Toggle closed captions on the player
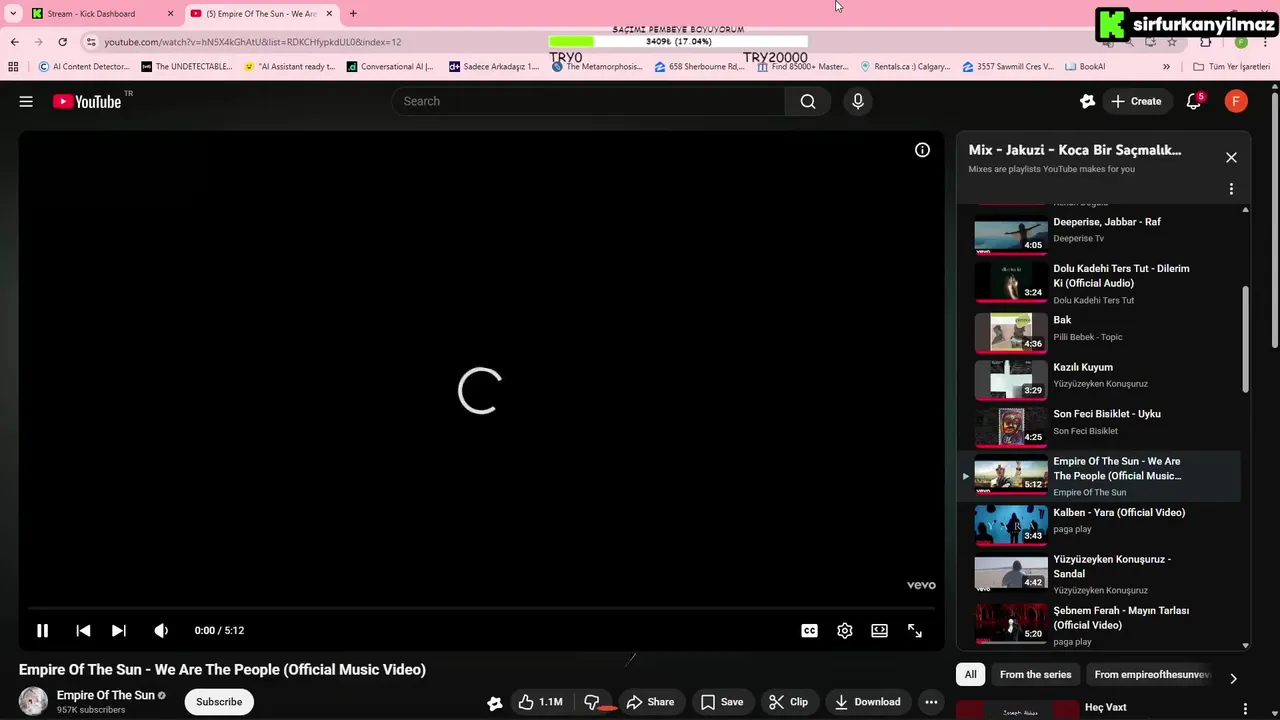1280x720 pixels. (x=810, y=630)
